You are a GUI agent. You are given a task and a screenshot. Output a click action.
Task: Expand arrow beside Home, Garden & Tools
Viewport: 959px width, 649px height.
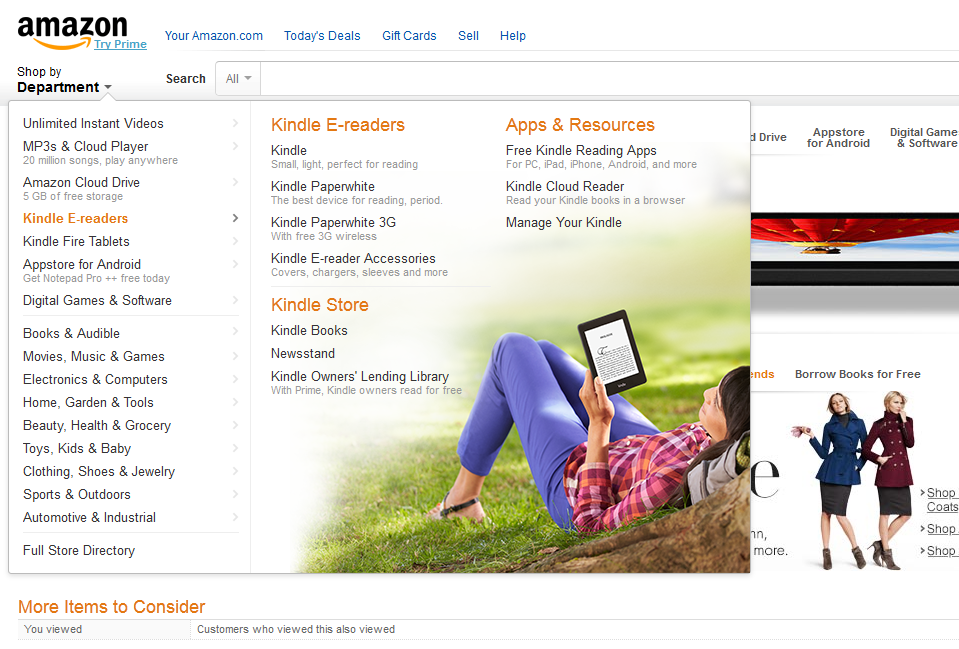click(x=235, y=402)
